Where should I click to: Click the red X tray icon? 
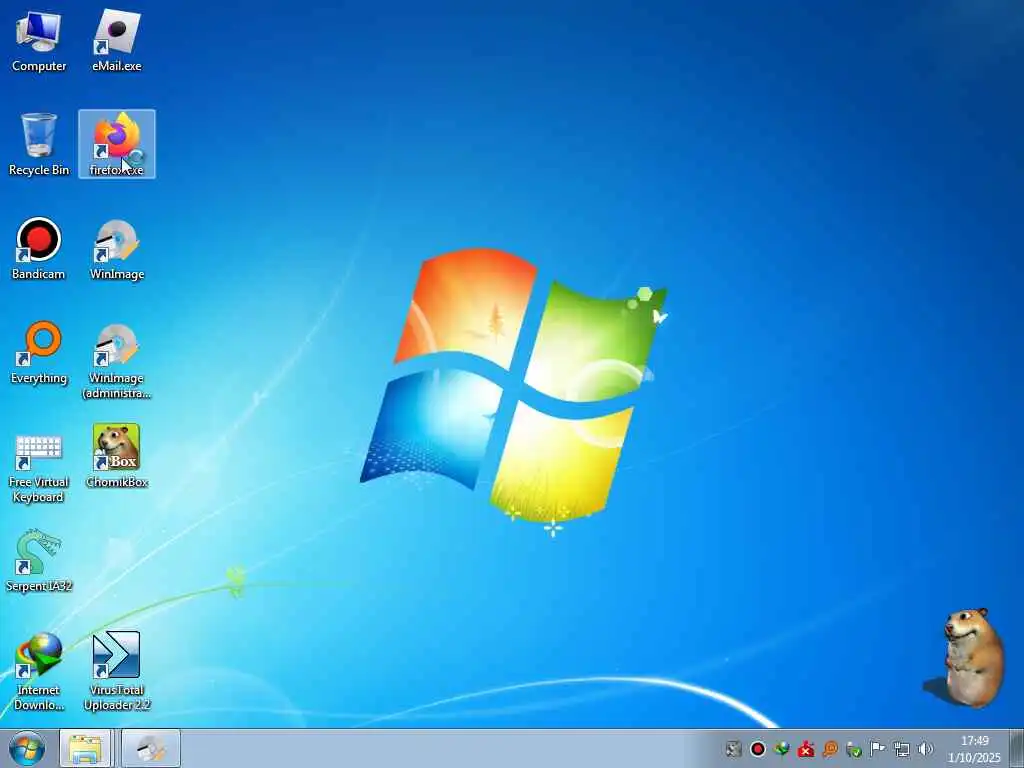tap(806, 749)
